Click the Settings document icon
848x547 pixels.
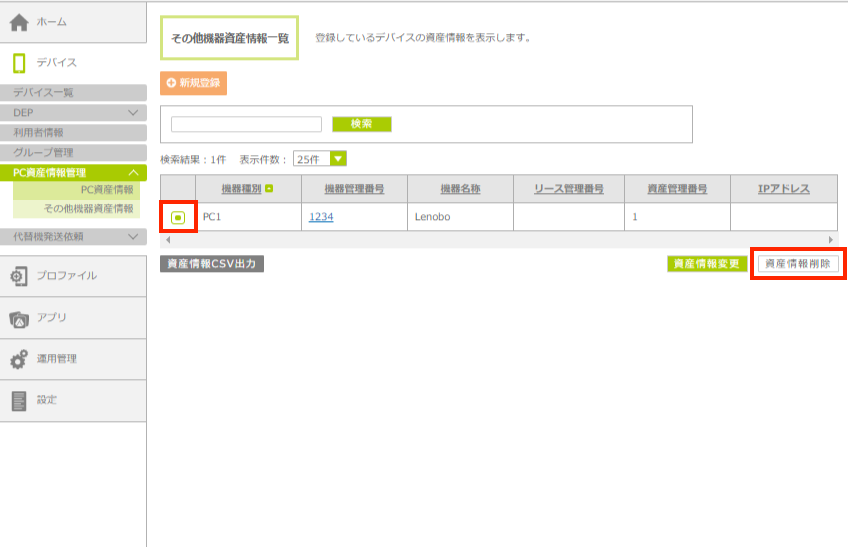coord(18,400)
